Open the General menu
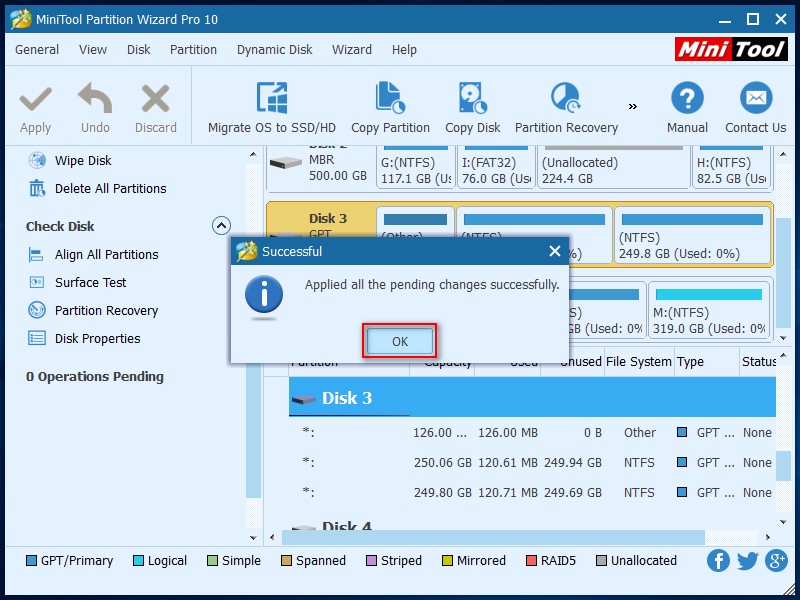This screenshot has height=600, width=800. pos(37,49)
